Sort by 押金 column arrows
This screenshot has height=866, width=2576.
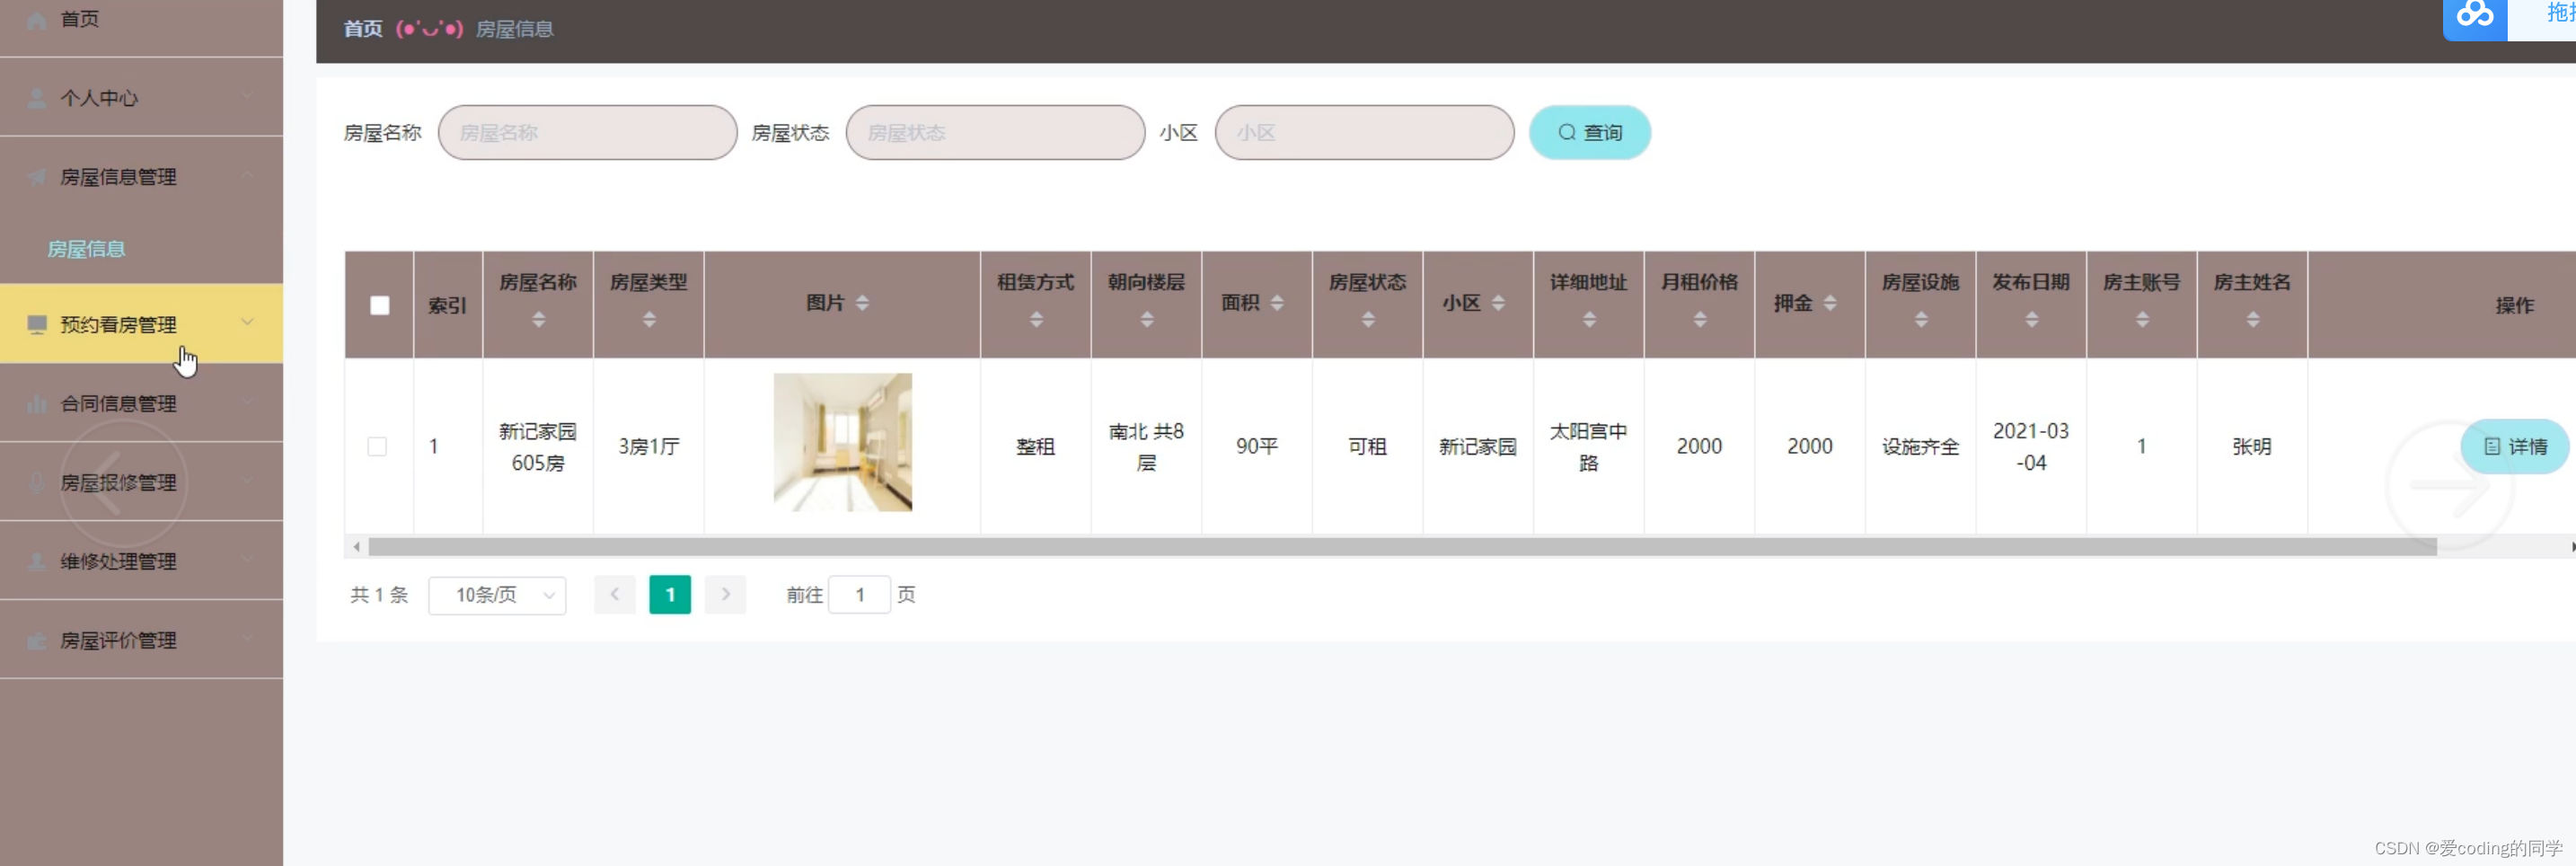(x=1830, y=303)
